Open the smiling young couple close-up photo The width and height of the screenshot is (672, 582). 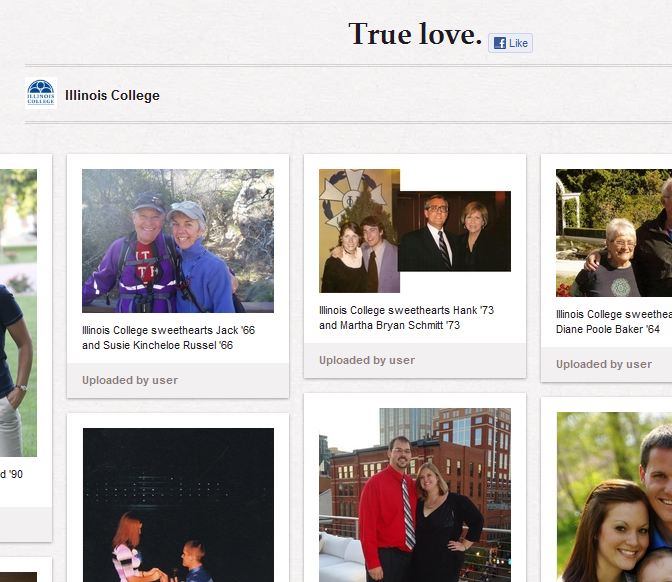pos(614,497)
